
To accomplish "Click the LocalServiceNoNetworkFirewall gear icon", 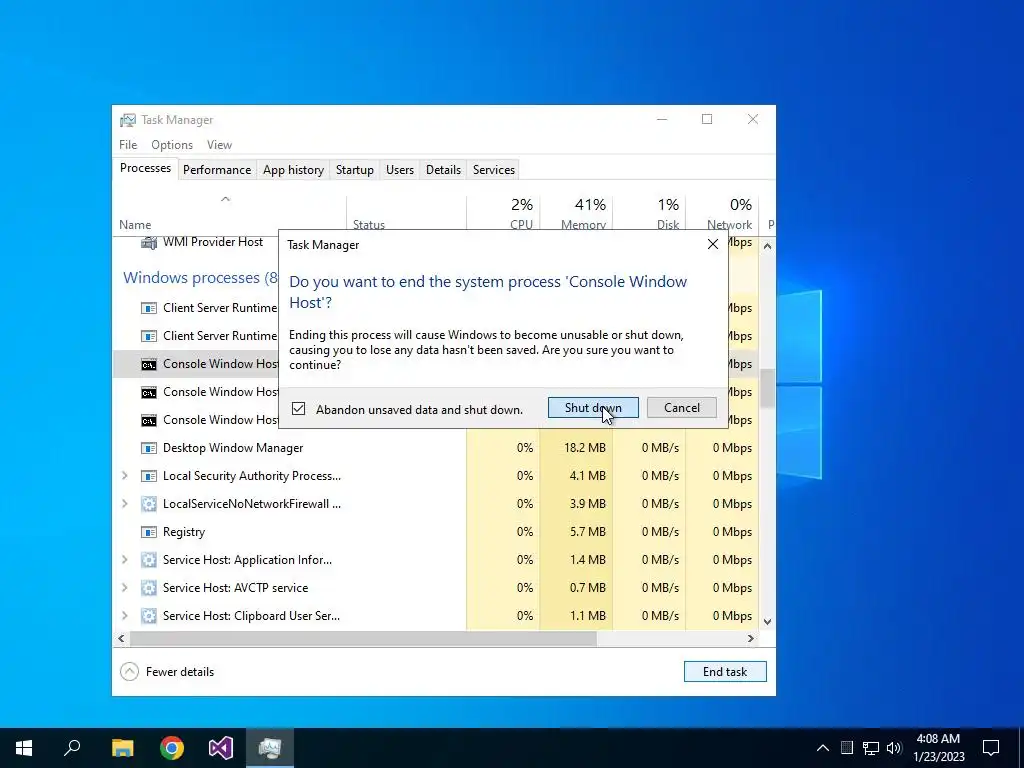I will [x=149, y=504].
